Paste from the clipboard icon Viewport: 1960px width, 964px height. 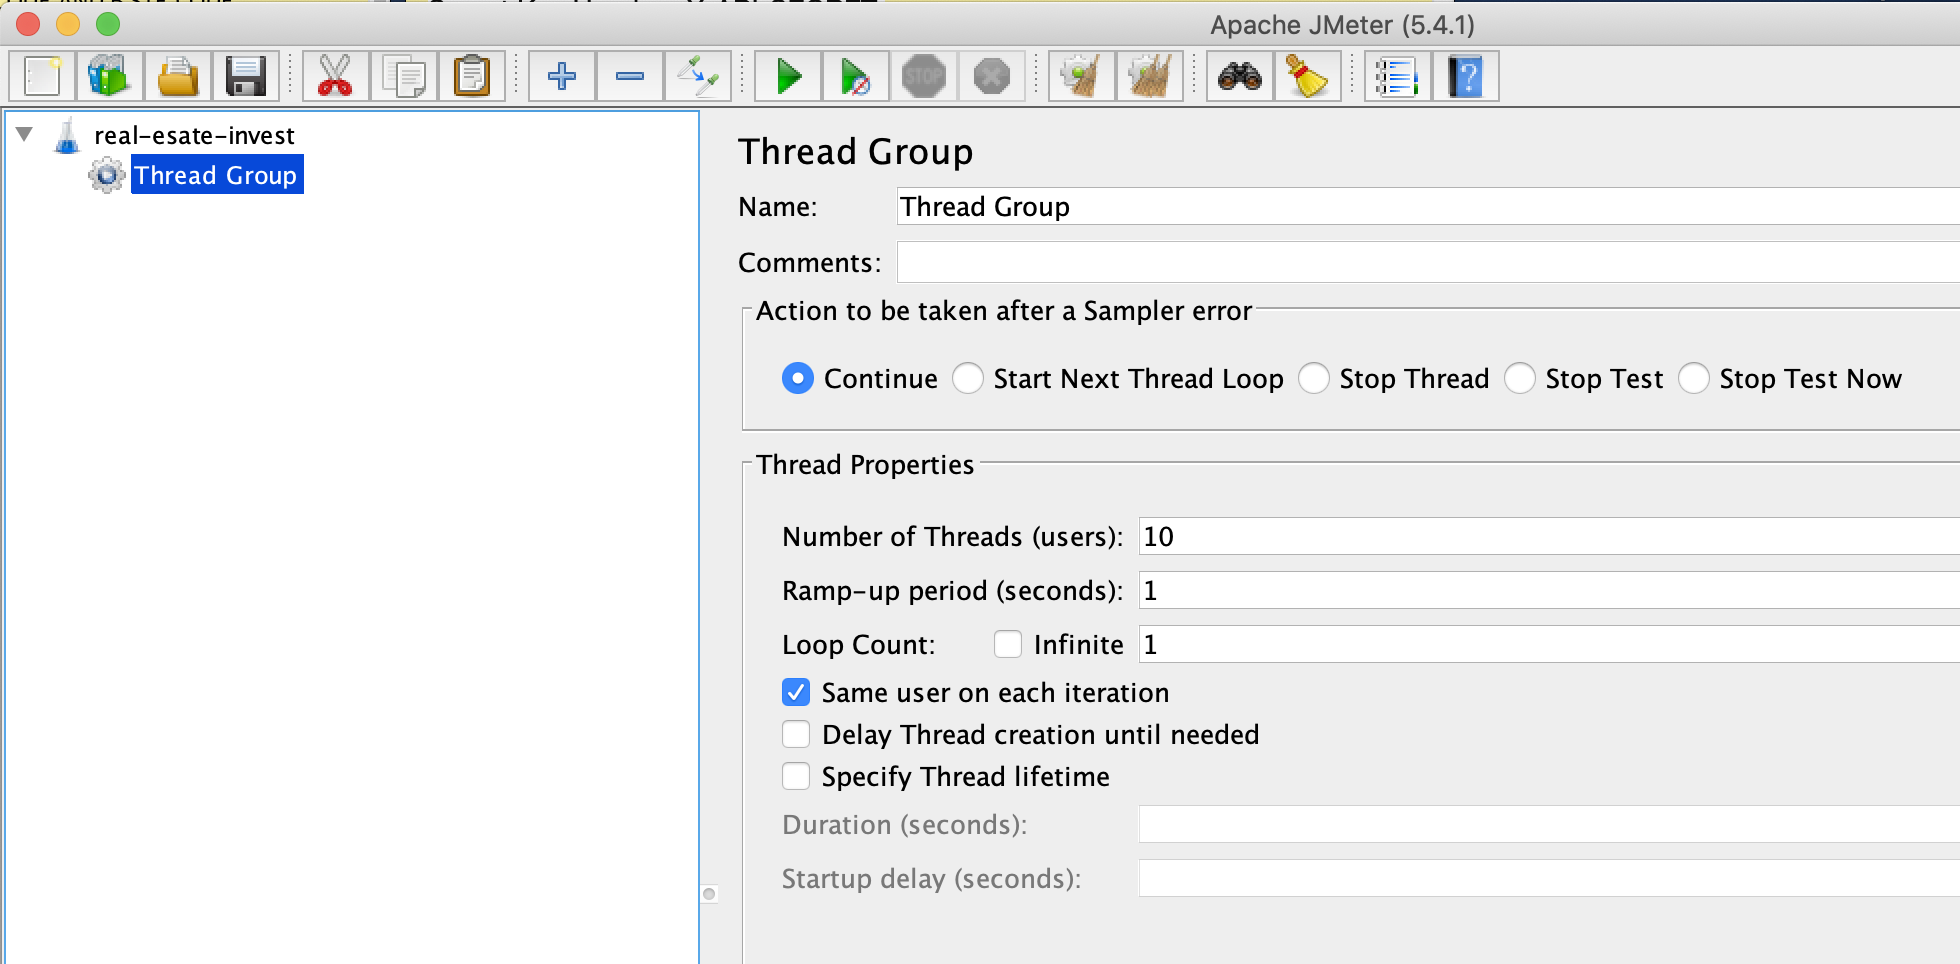[x=472, y=76]
